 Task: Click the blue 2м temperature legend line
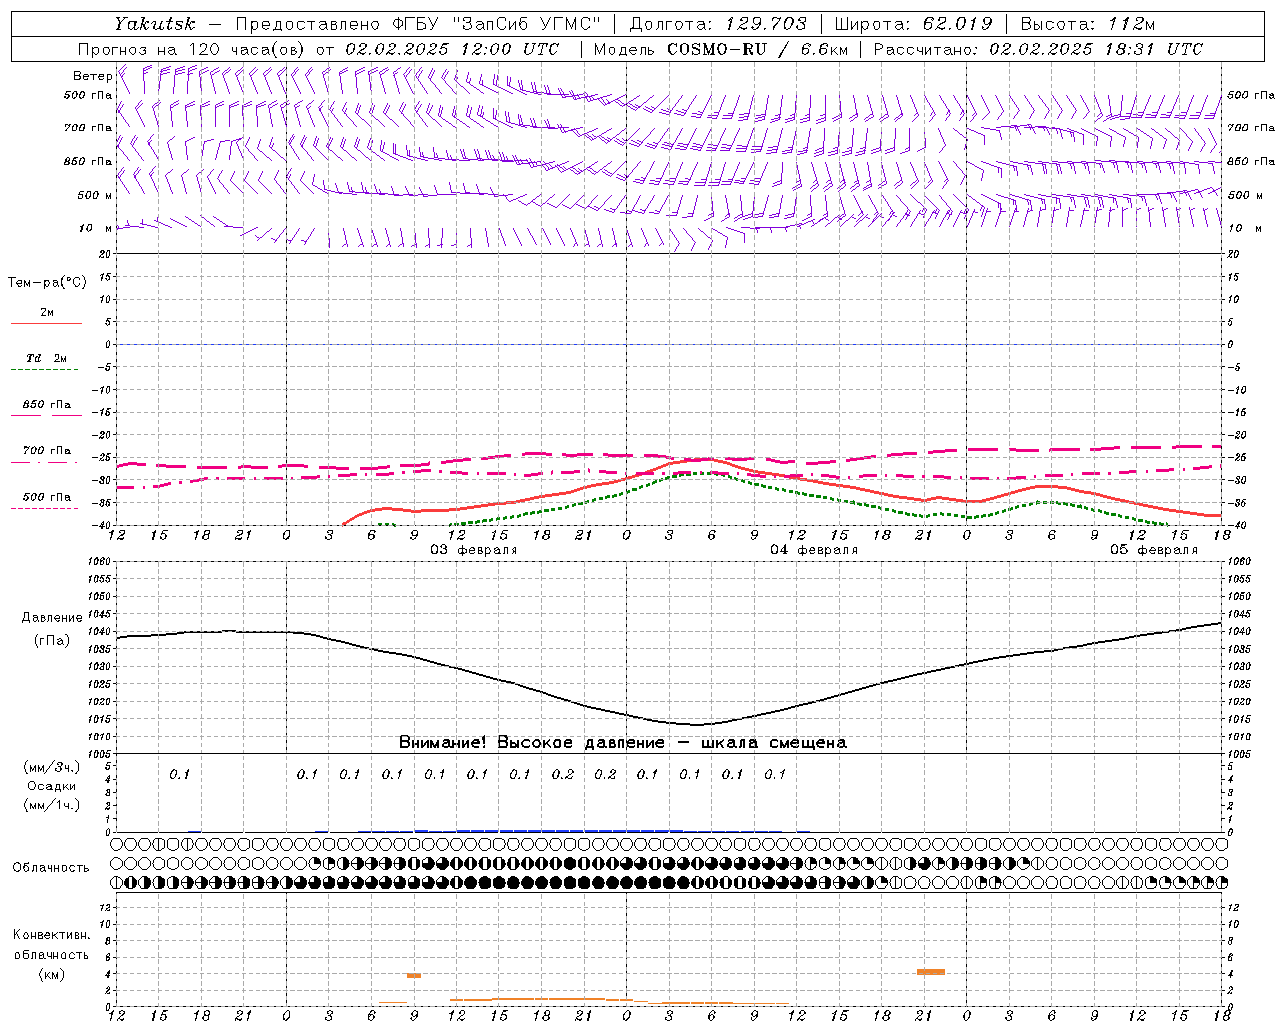pos(46,323)
